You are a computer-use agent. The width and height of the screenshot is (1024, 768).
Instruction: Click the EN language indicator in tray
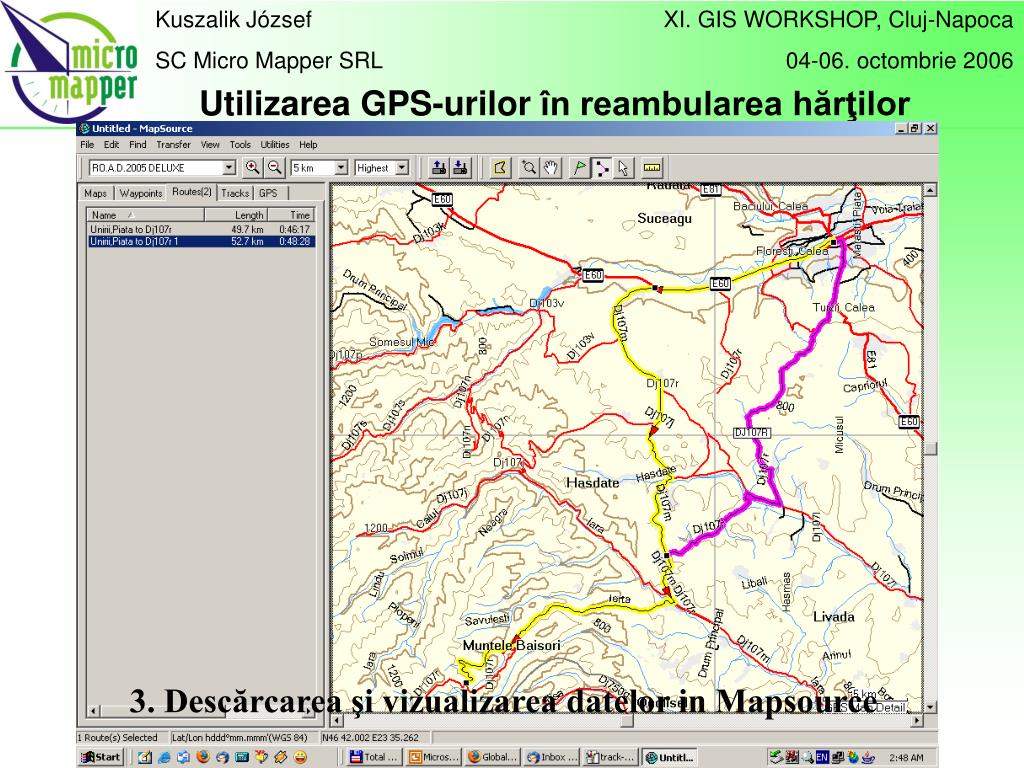click(x=822, y=757)
